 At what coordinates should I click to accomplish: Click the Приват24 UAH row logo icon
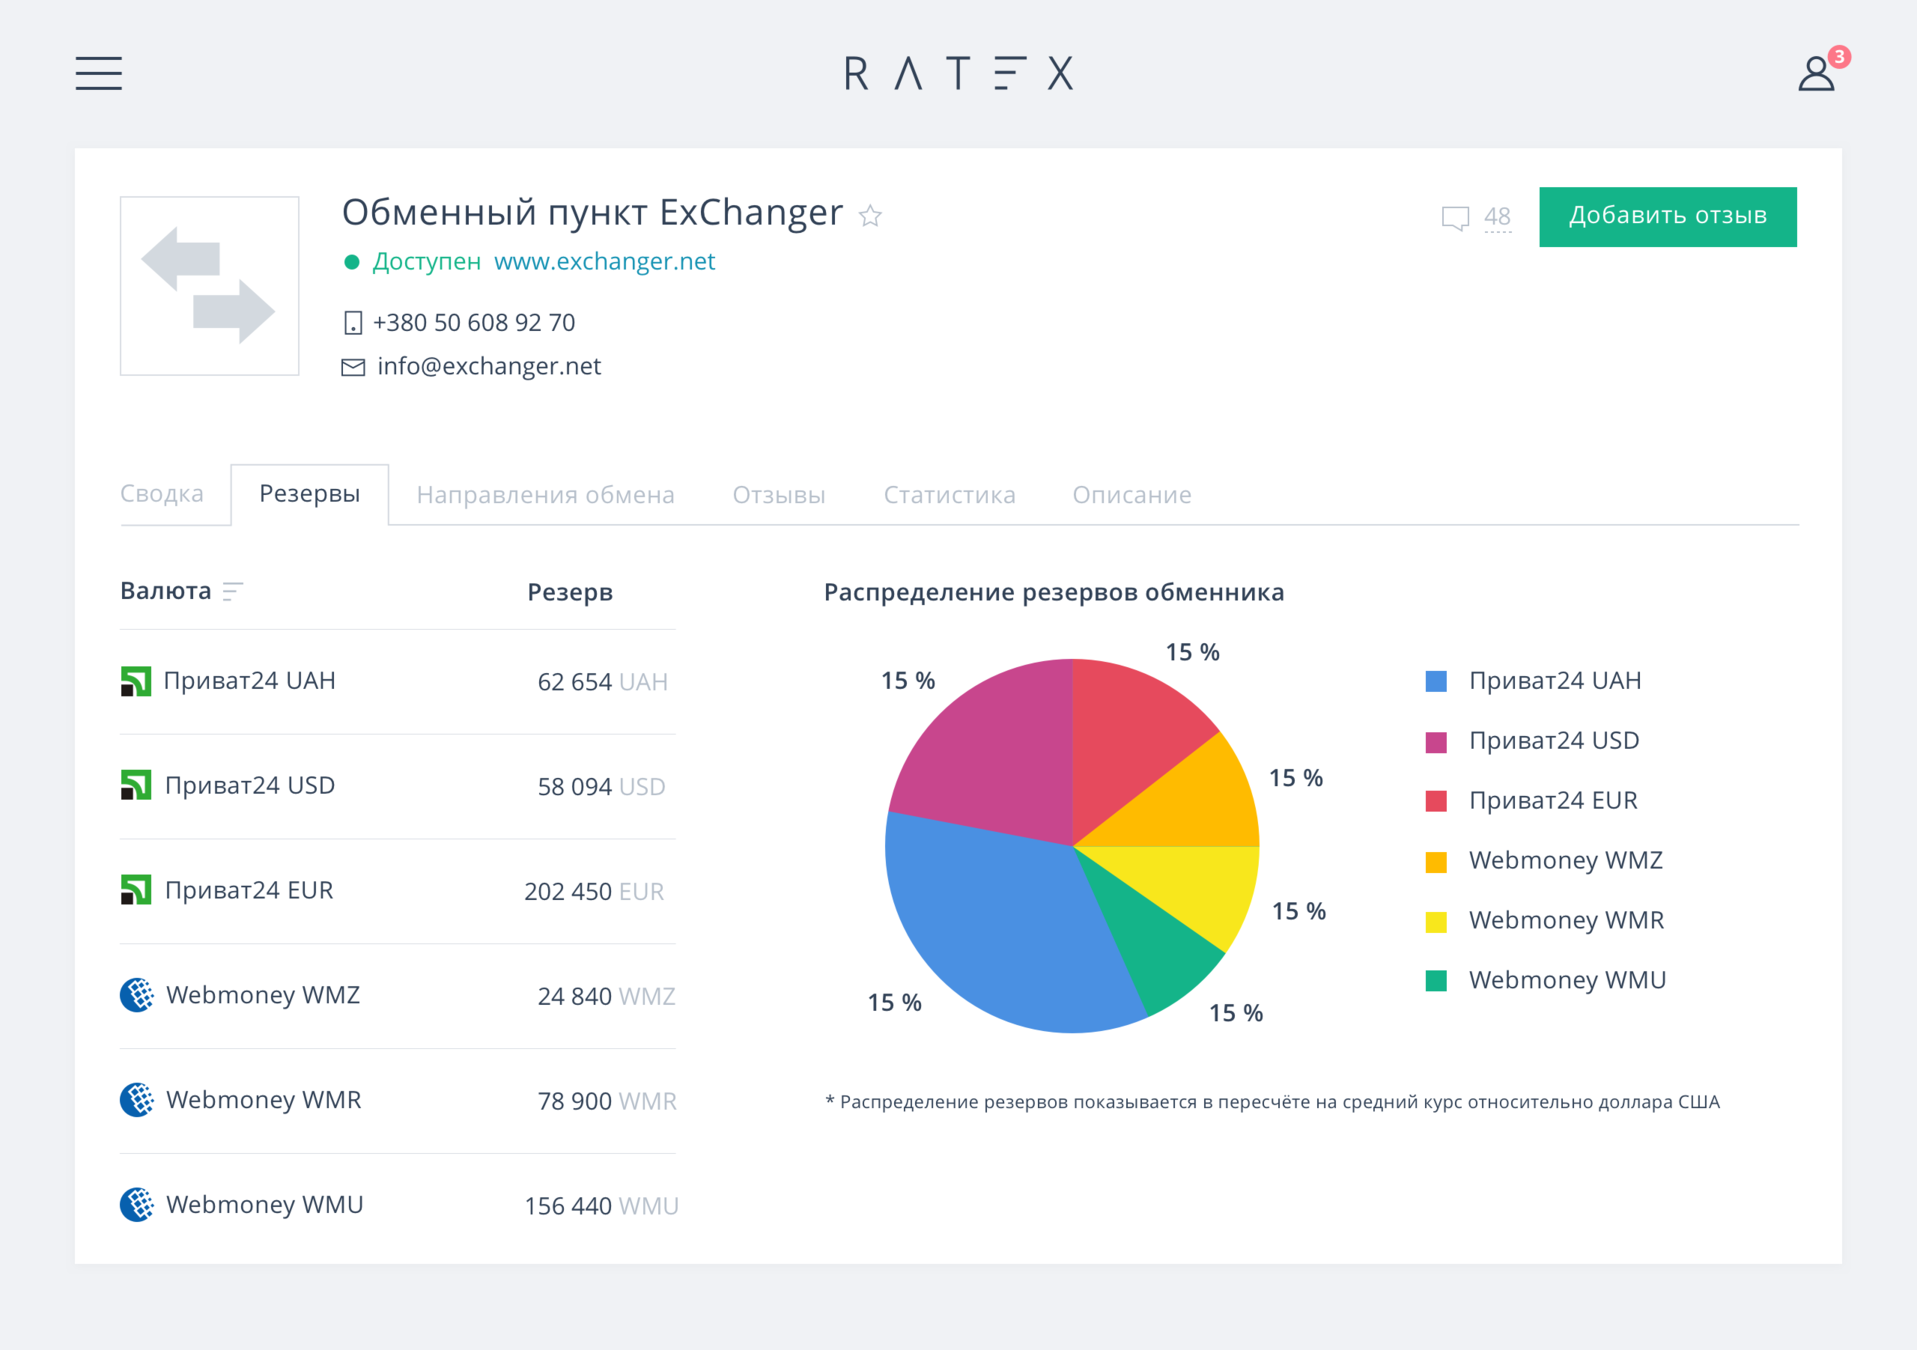pos(136,681)
